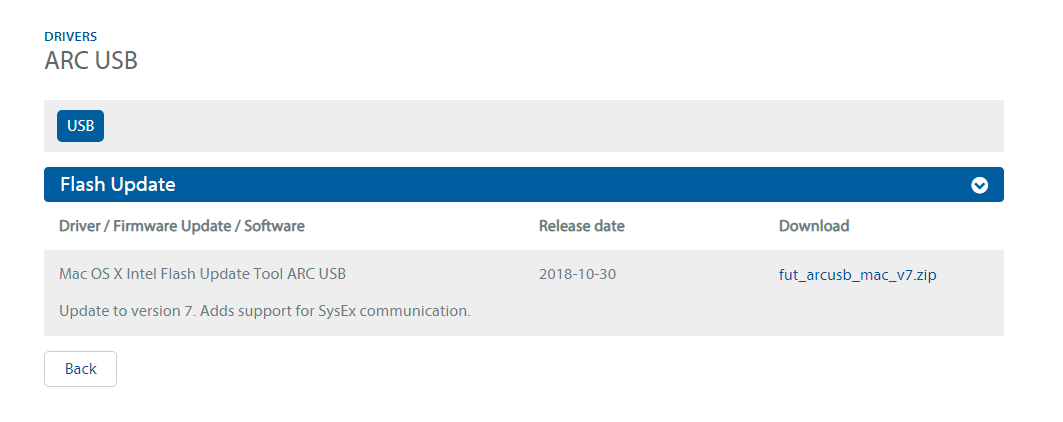Open the zip download link for Mac
Viewport: 1063px width, 422px height.
click(857, 274)
